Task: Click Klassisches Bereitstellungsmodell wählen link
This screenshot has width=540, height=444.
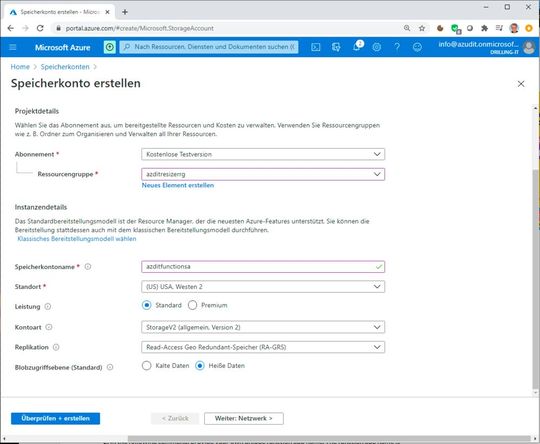Action: [x=76, y=239]
